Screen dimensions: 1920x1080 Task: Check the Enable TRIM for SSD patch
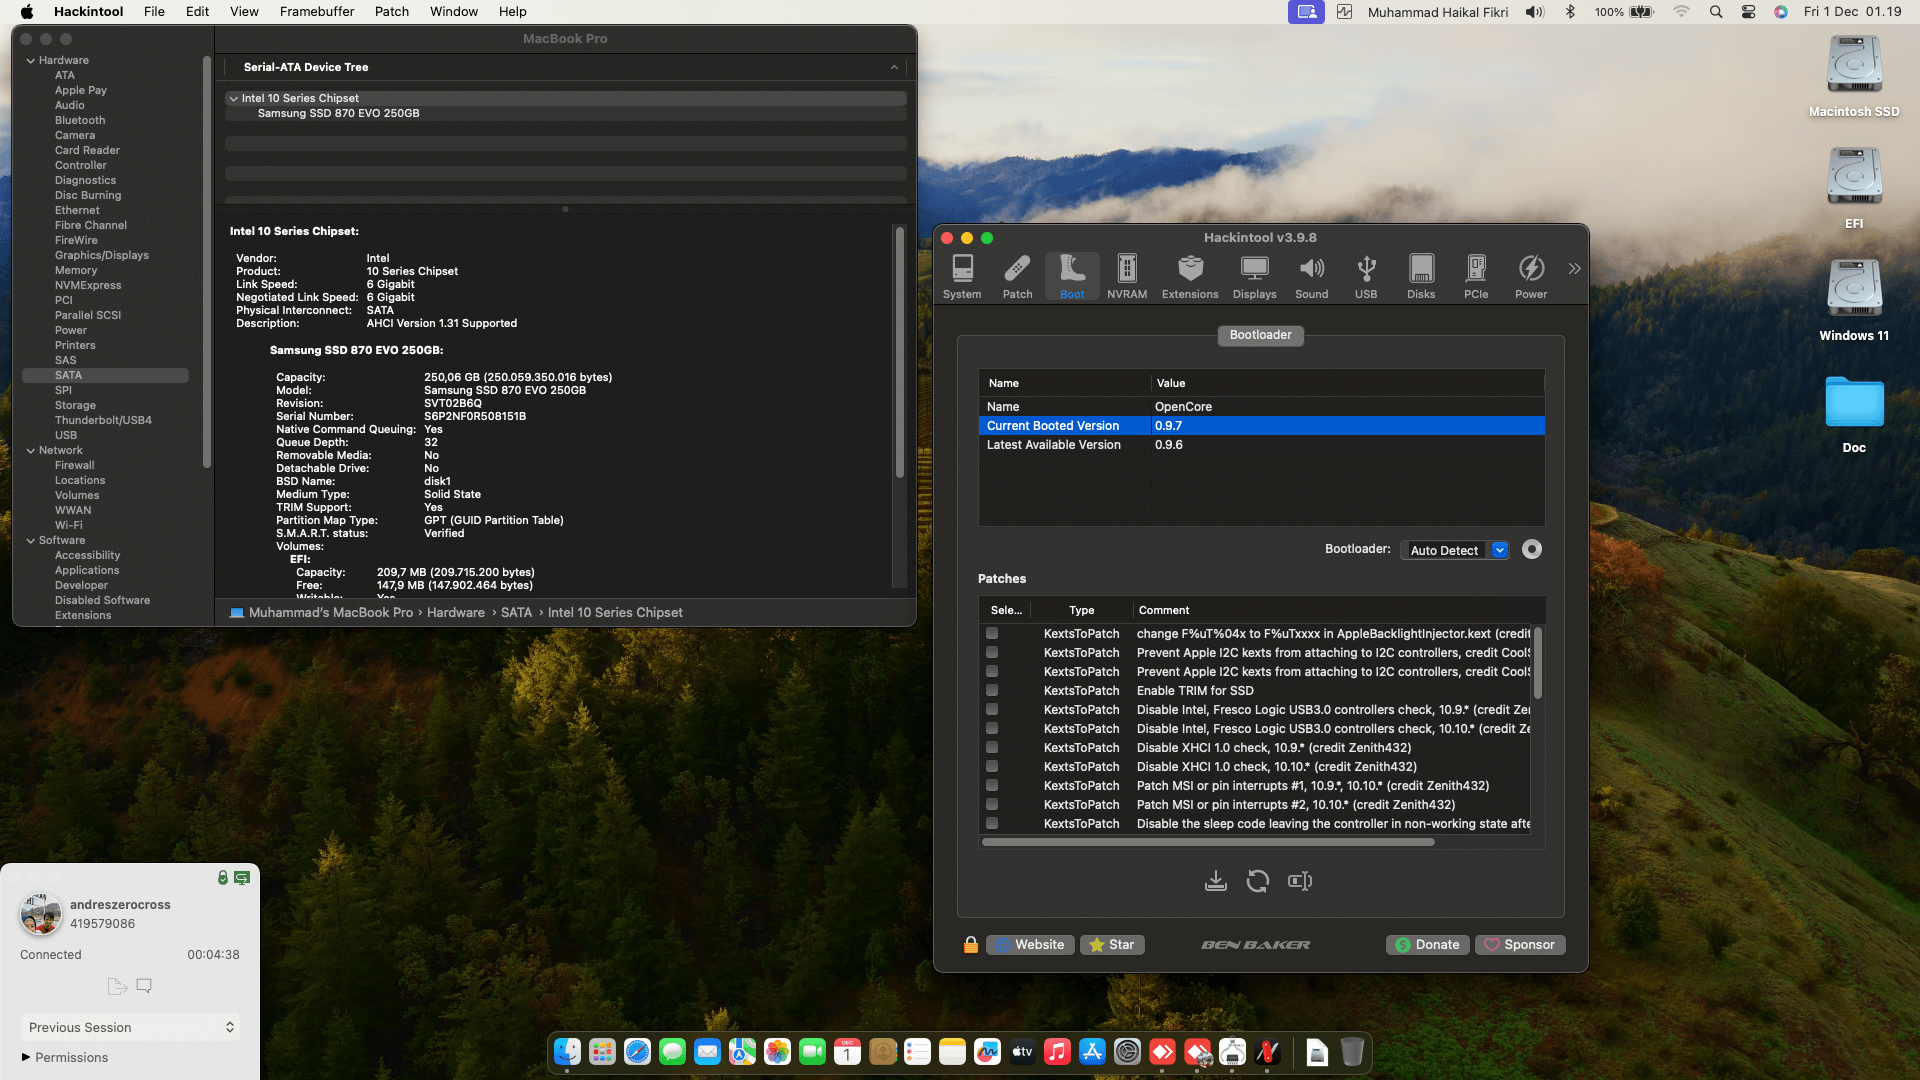click(992, 690)
